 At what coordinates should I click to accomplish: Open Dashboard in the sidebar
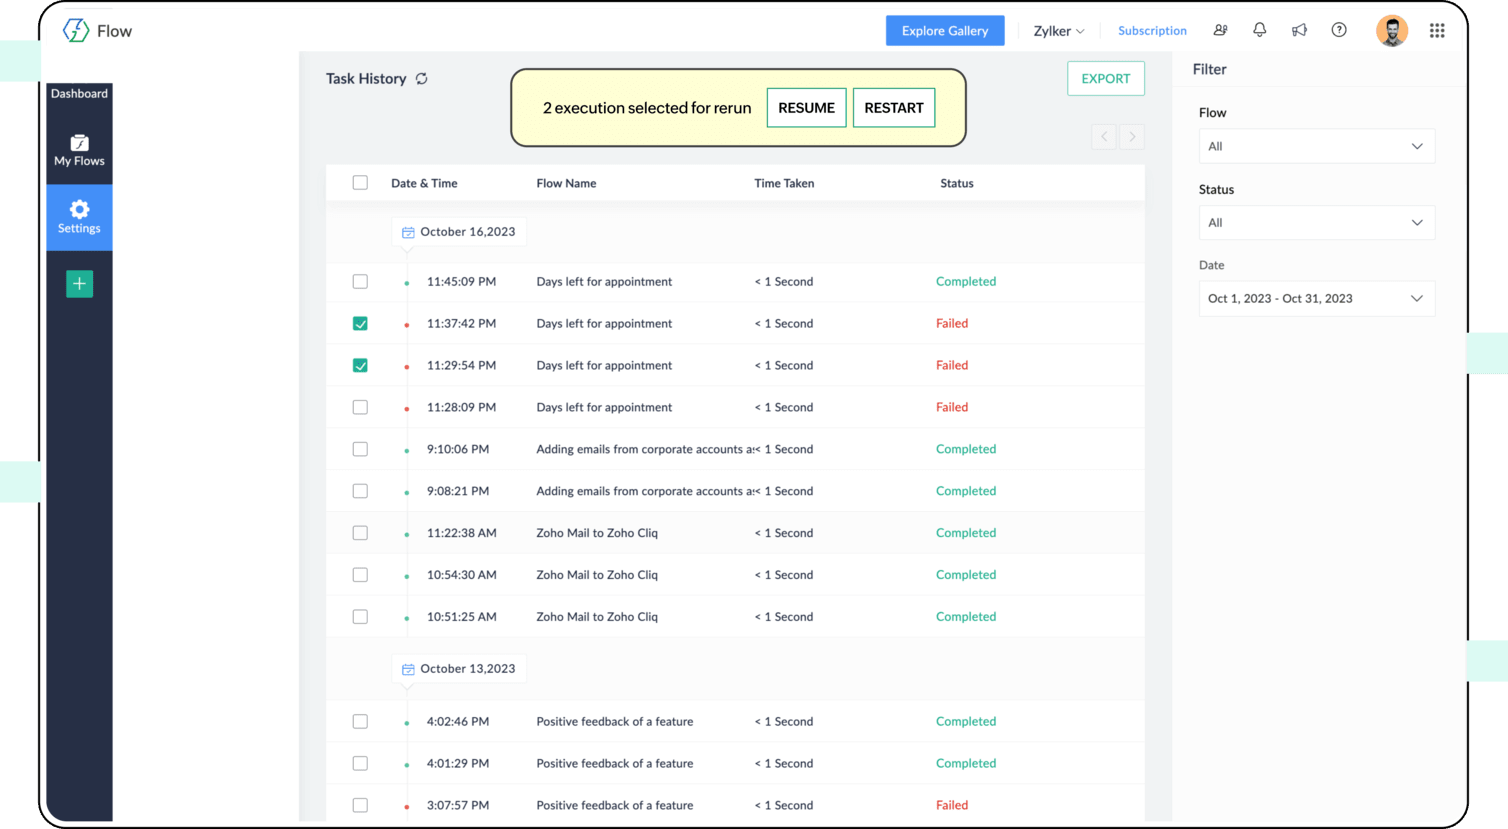[x=79, y=94]
